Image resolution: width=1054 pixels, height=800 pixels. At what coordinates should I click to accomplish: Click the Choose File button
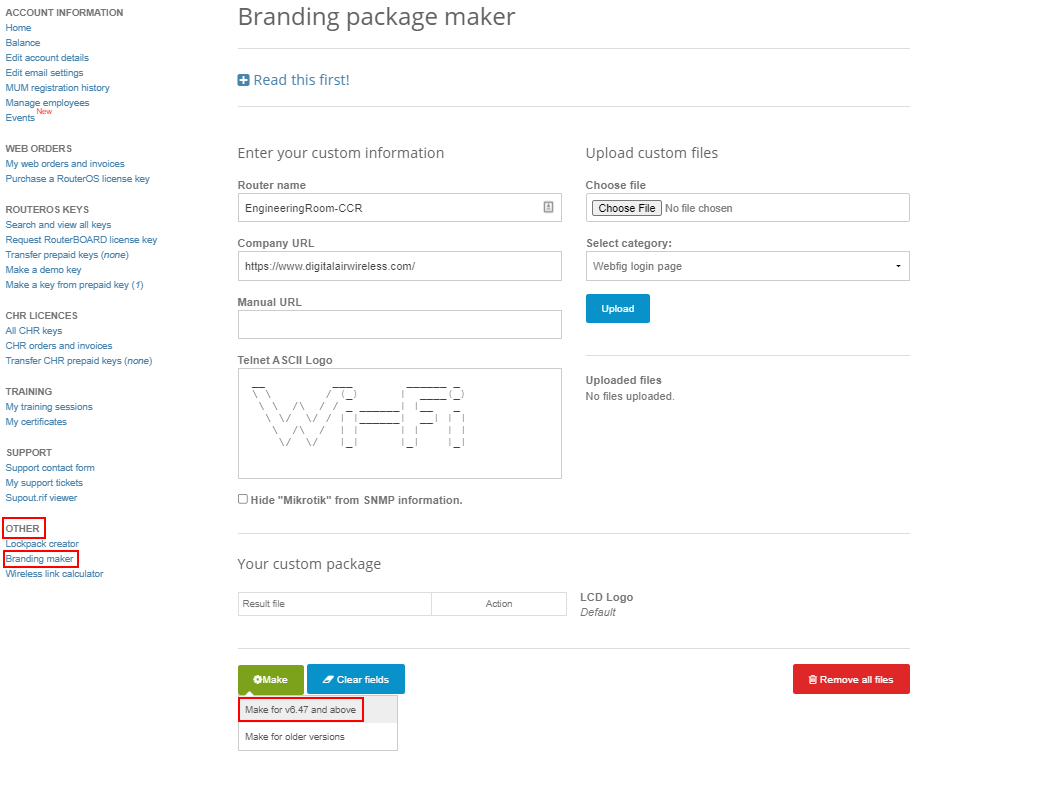pos(626,208)
